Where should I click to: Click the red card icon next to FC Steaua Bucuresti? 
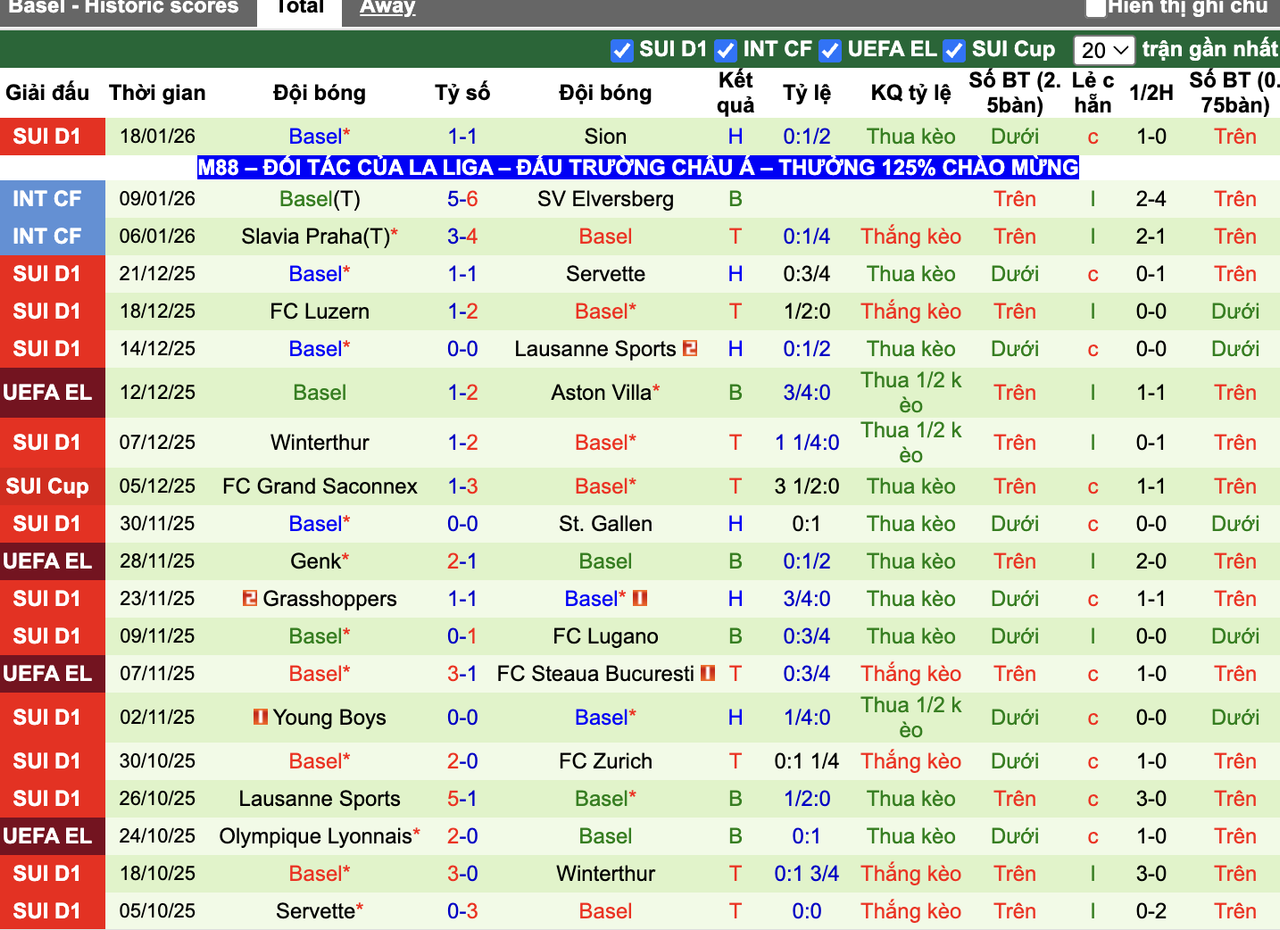[x=708, y=674]
